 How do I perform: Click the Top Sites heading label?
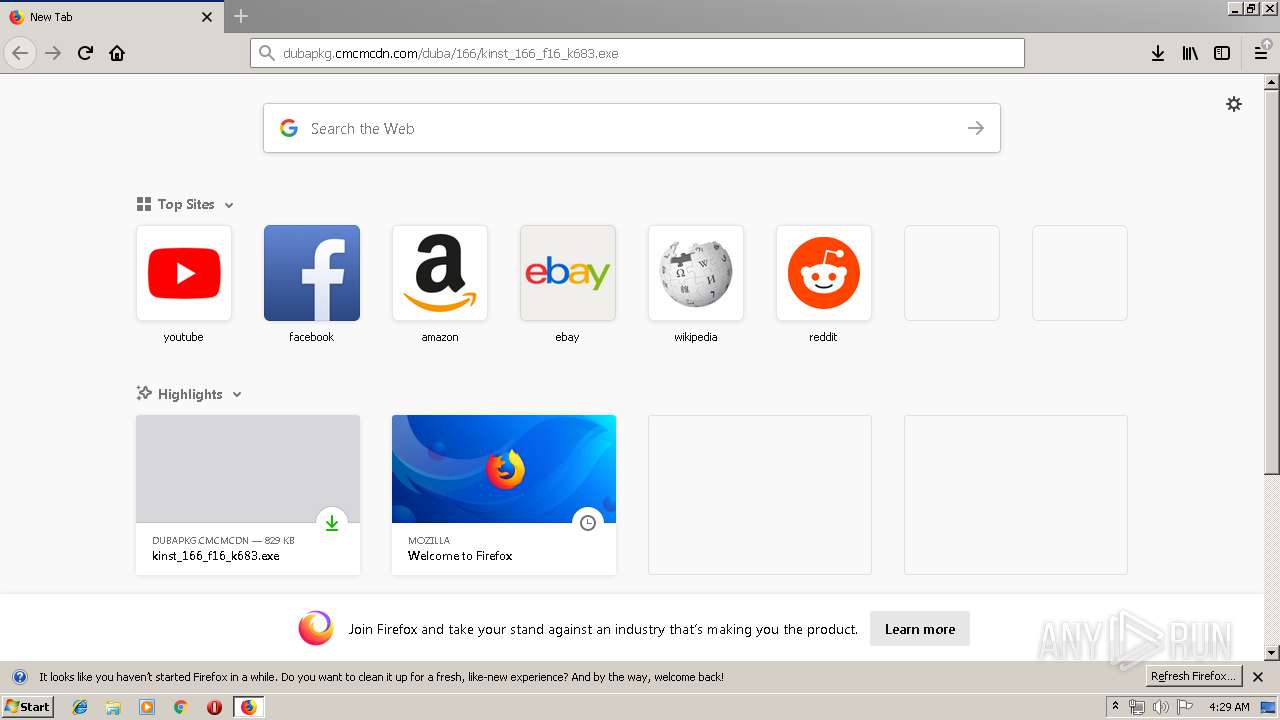(x=186, y=204)
